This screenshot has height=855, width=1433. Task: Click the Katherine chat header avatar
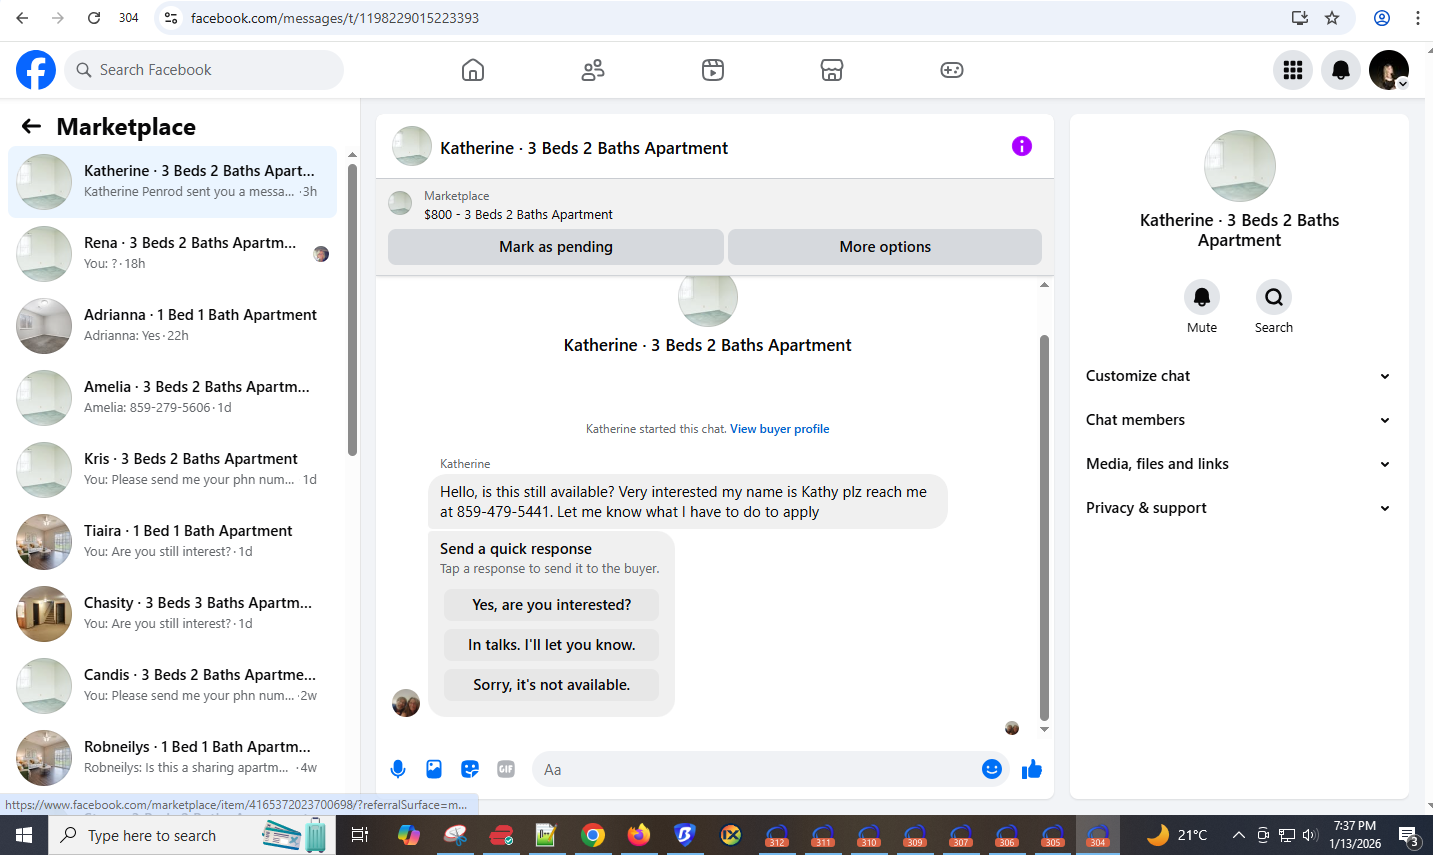pyautogui.click(x=412, y=146)
